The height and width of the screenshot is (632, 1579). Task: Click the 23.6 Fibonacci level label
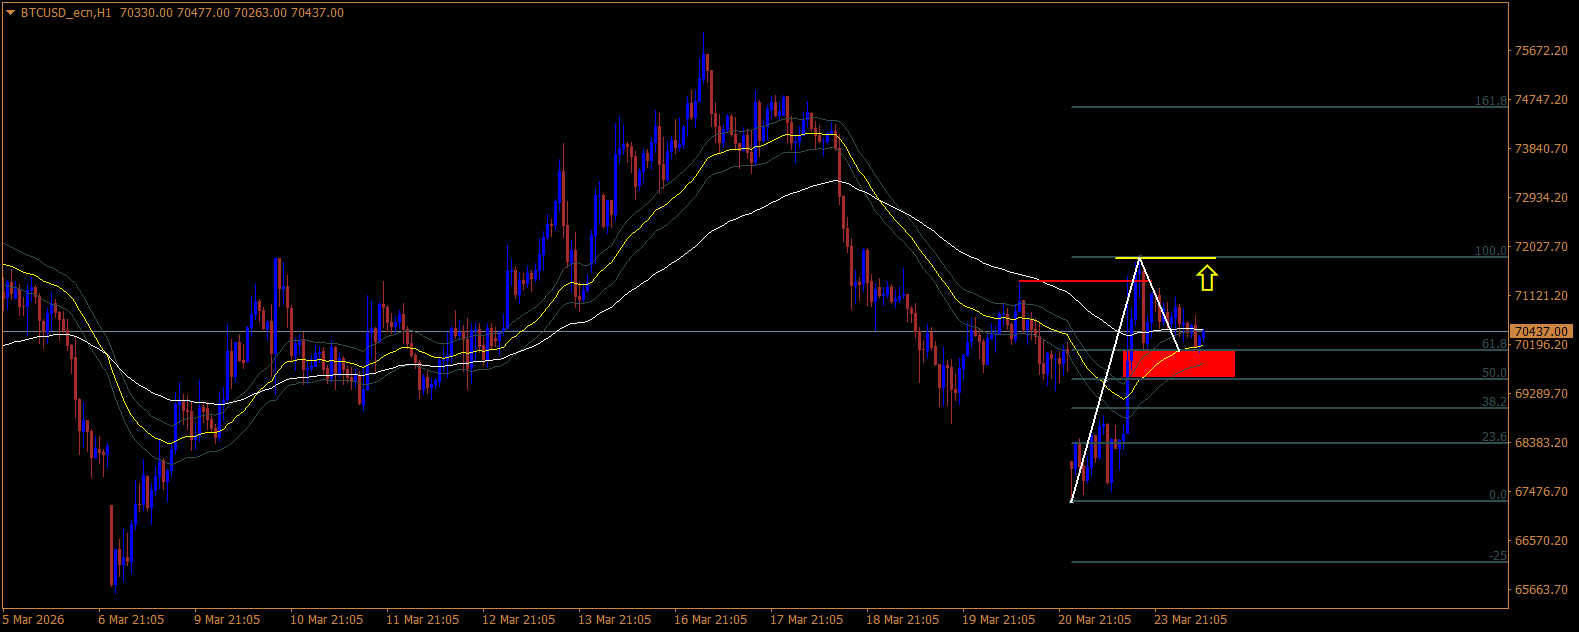[1493, 437]
